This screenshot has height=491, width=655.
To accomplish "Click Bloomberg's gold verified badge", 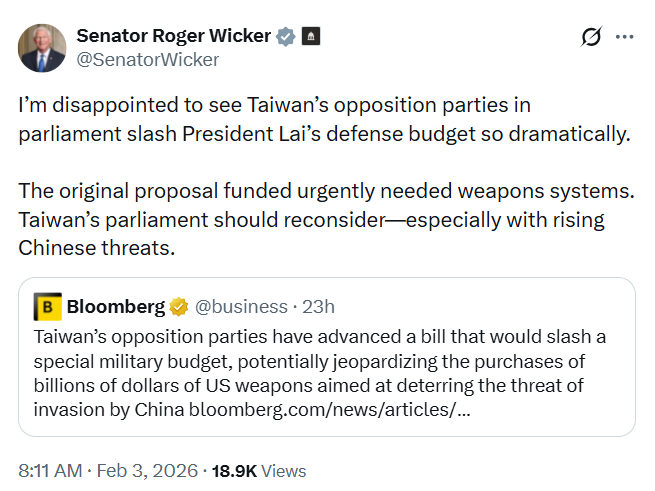I will coord(179,305).
